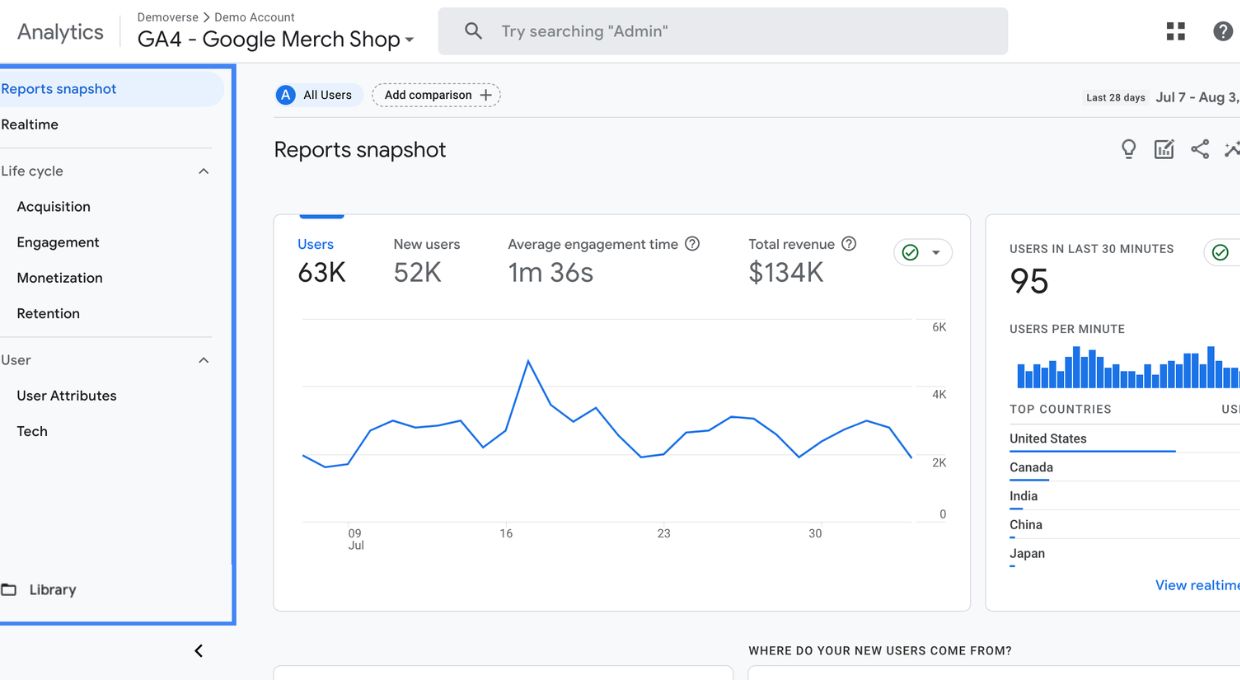Viewport: 1240px width, 680px height.
Task: Switch to the New users metric tab
Action: pyautogui.click(x=426, y=244)
